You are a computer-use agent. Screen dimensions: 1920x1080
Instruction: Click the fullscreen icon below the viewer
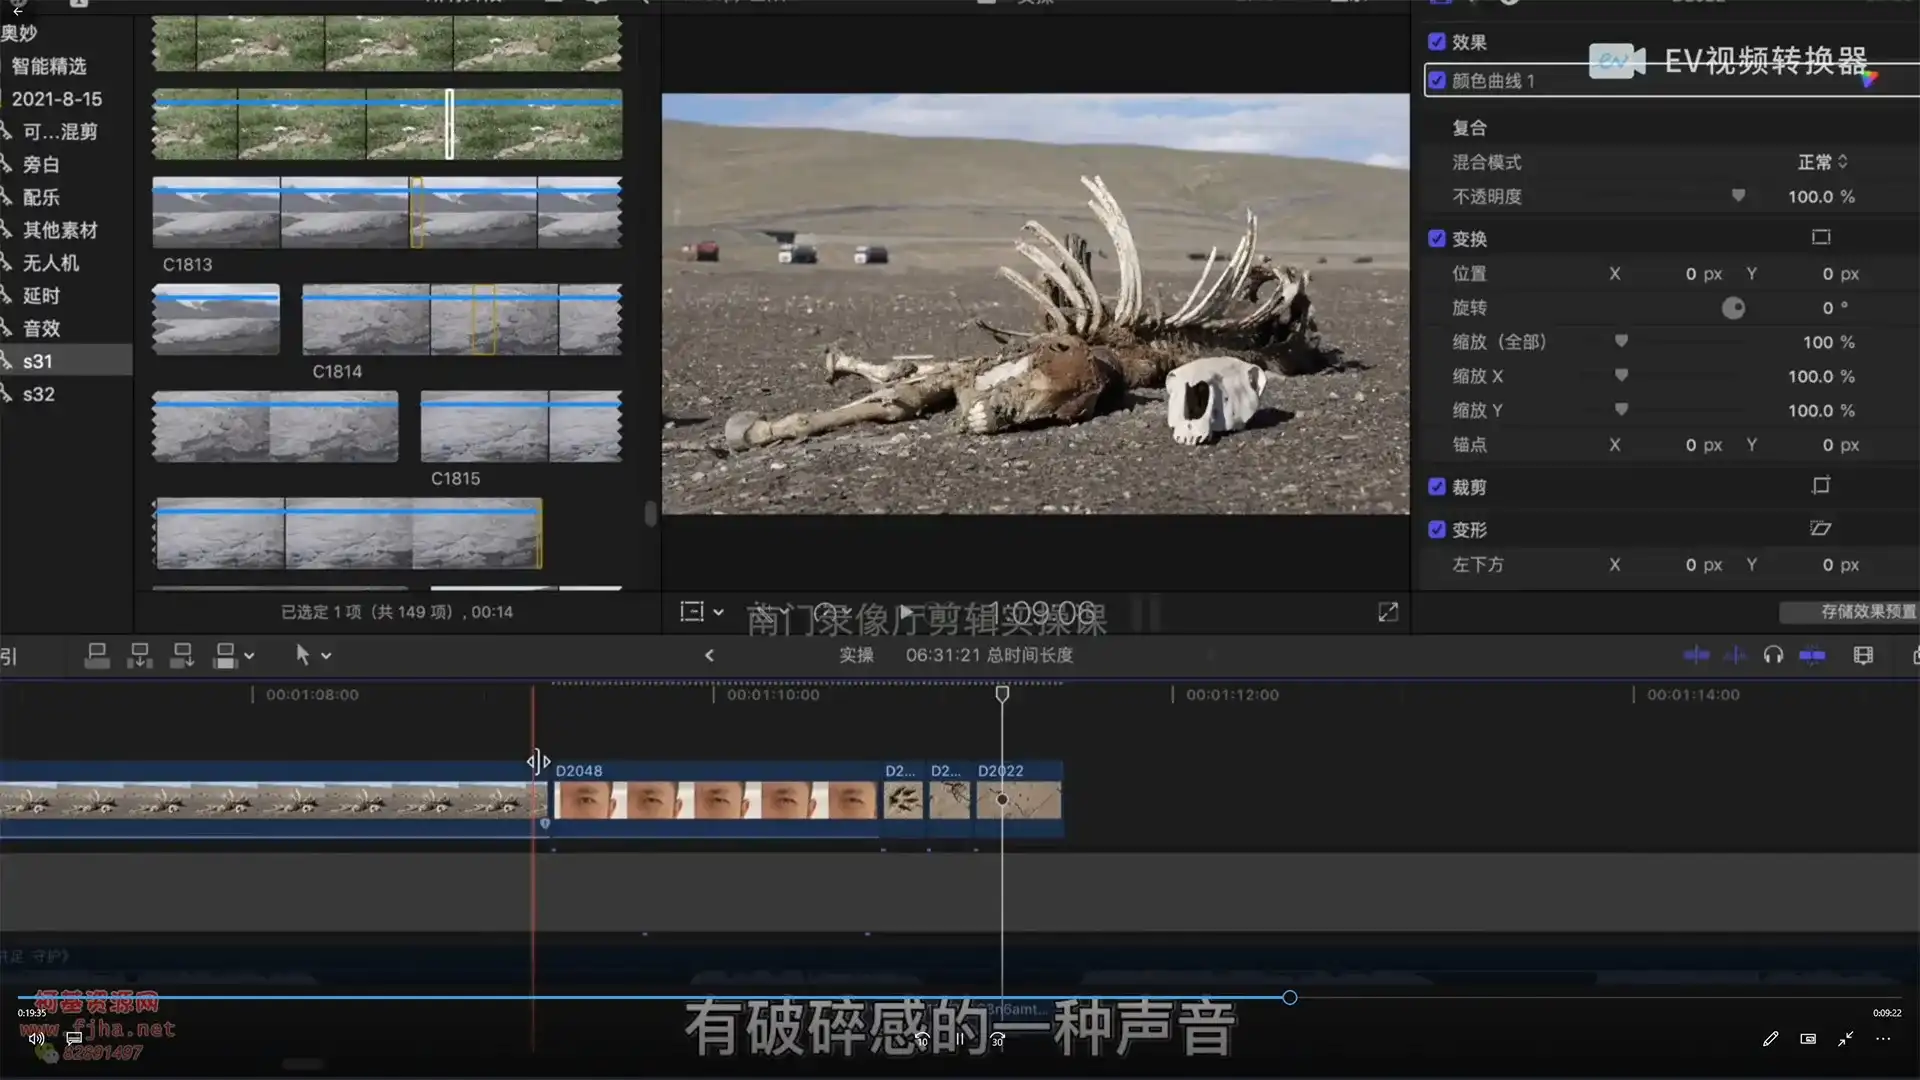(x=1389, y=611)
